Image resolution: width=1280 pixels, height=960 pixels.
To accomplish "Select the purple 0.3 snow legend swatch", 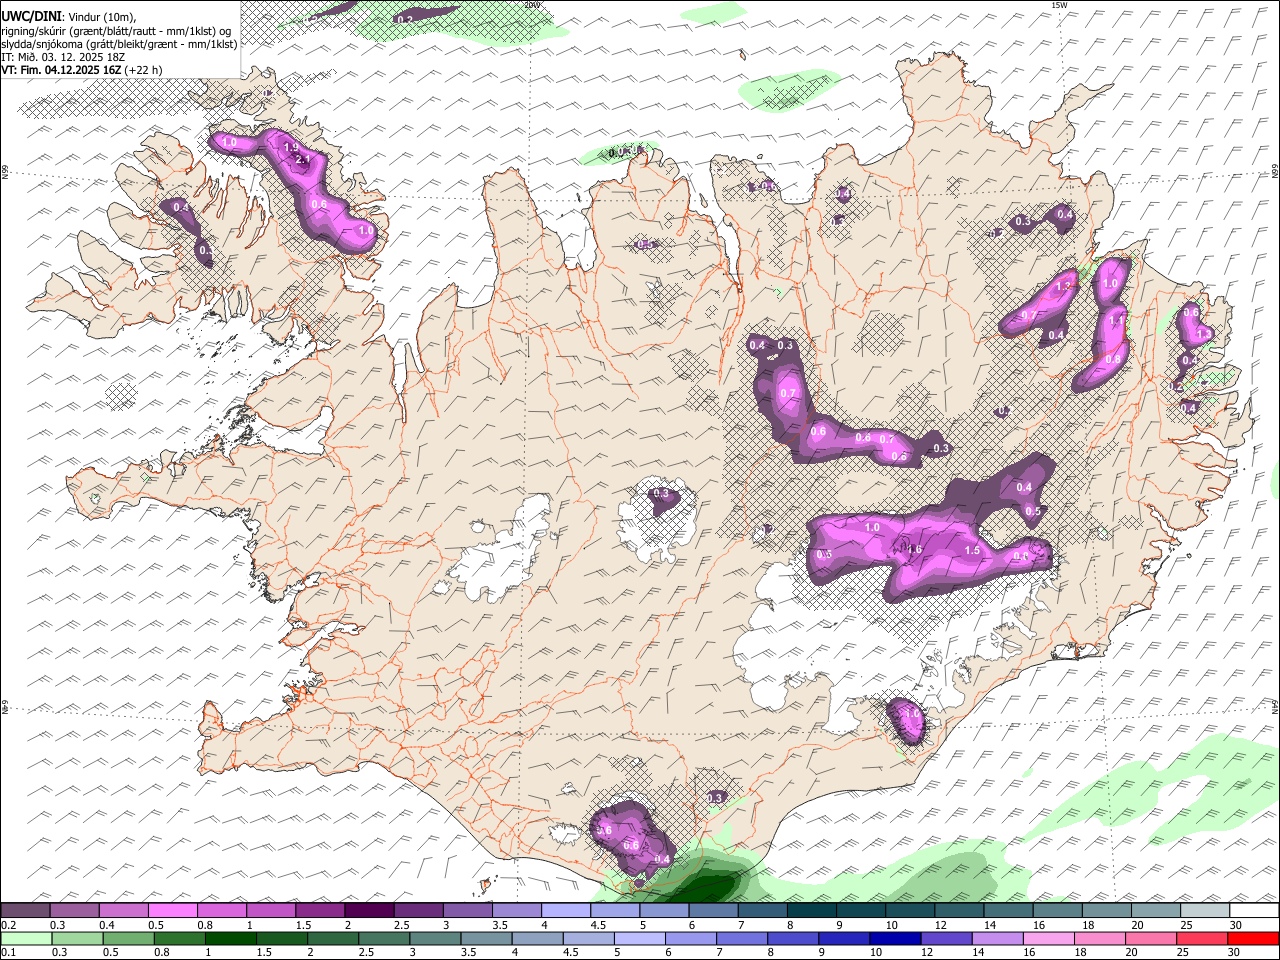I will (75, 911).
